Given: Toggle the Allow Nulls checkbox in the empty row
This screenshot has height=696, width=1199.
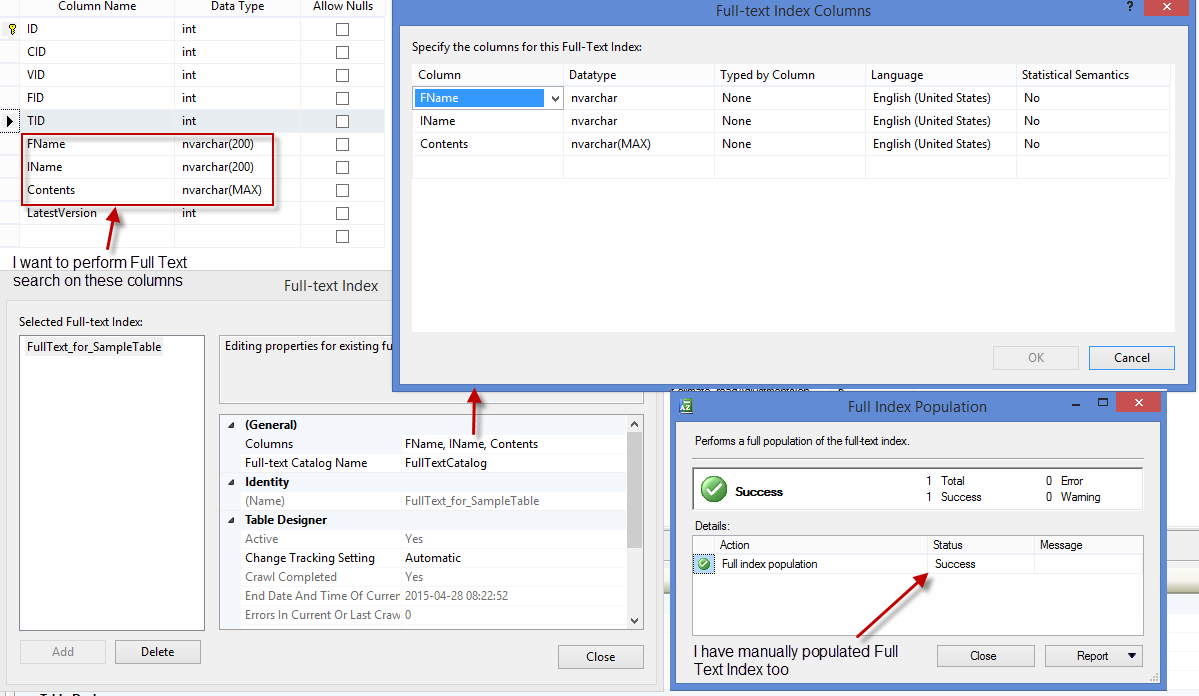Looking at the screenshot, I should click(x=343, y=236).
